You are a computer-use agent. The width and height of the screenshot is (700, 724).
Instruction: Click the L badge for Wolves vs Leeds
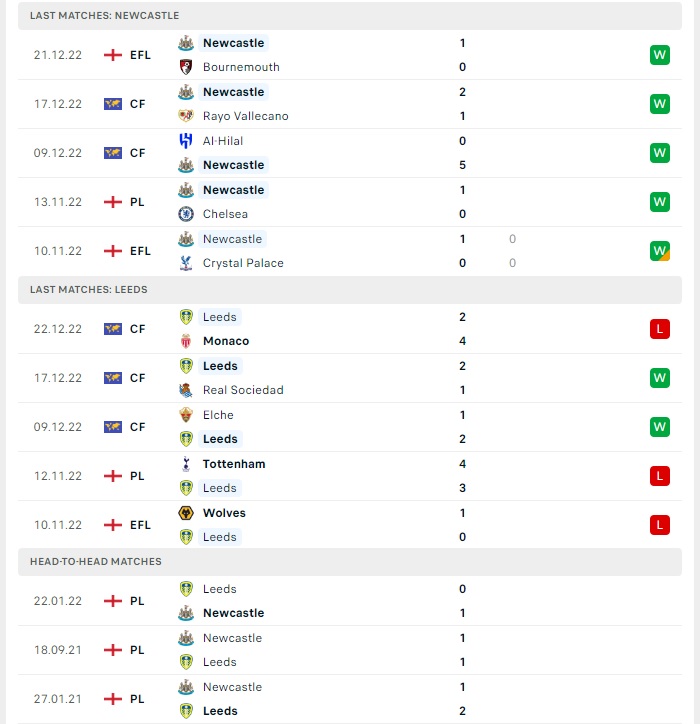(659, 525)
